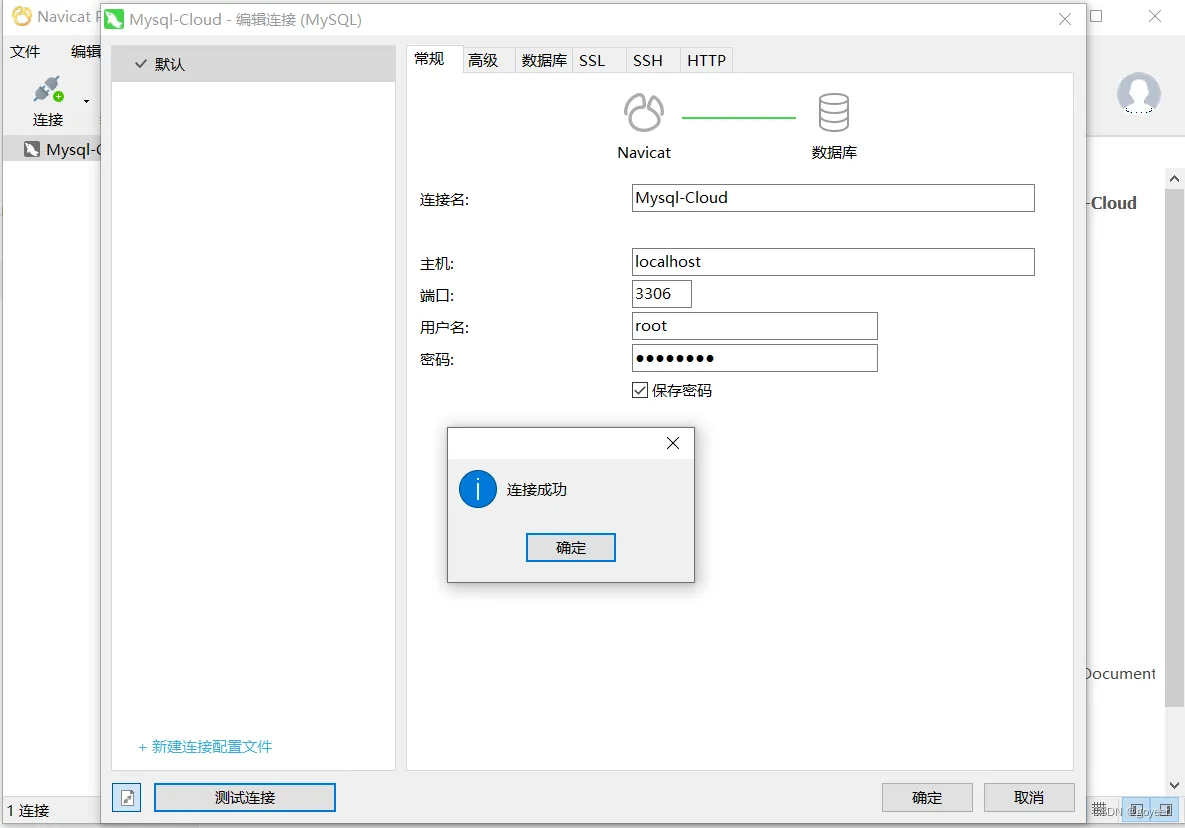Click the blue info icon in the 连接成功 dialog
Image resolution: width=1185 pixels, height=828 pixels.
(478, 489)
